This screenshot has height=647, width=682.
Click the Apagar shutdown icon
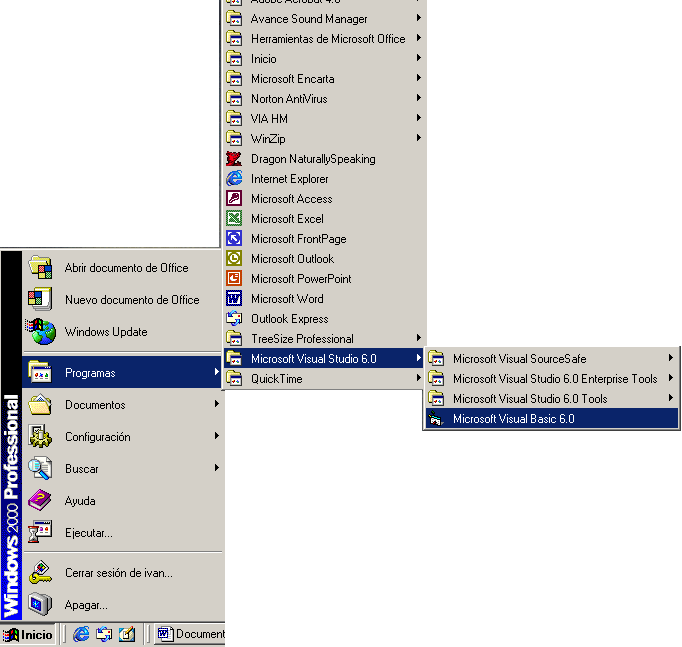click(x=40, y=604)
